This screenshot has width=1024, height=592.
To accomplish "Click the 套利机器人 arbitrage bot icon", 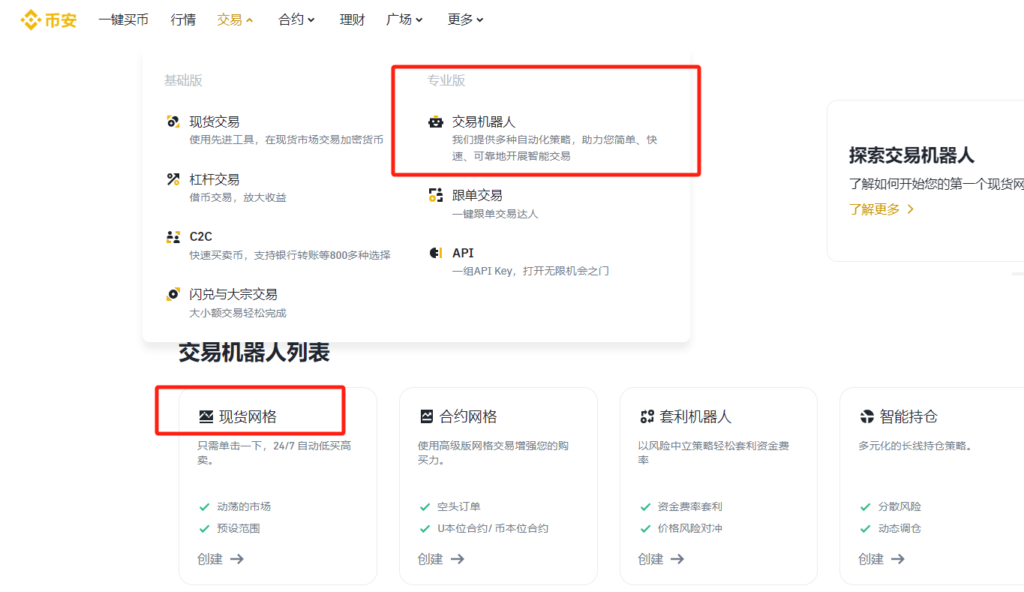I will (647, 417).
